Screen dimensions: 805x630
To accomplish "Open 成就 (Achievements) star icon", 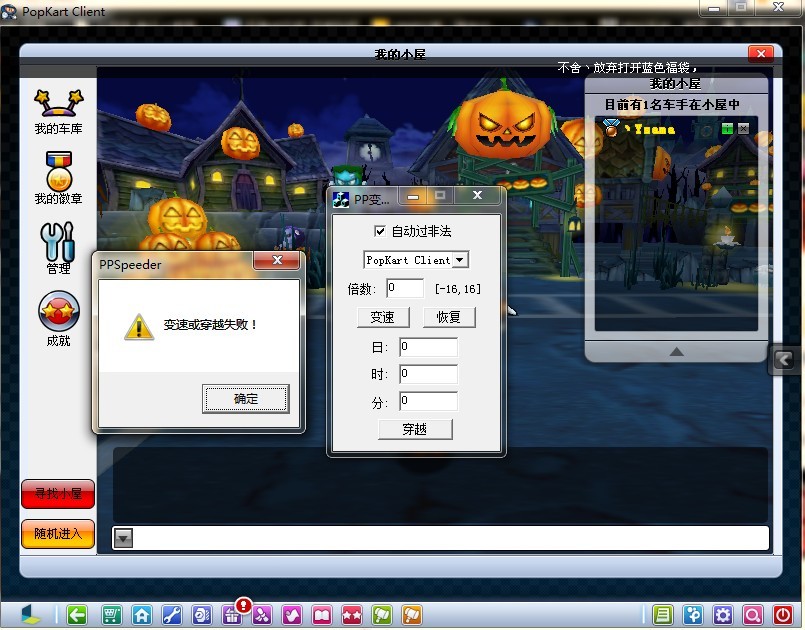I will coord(59,319).
